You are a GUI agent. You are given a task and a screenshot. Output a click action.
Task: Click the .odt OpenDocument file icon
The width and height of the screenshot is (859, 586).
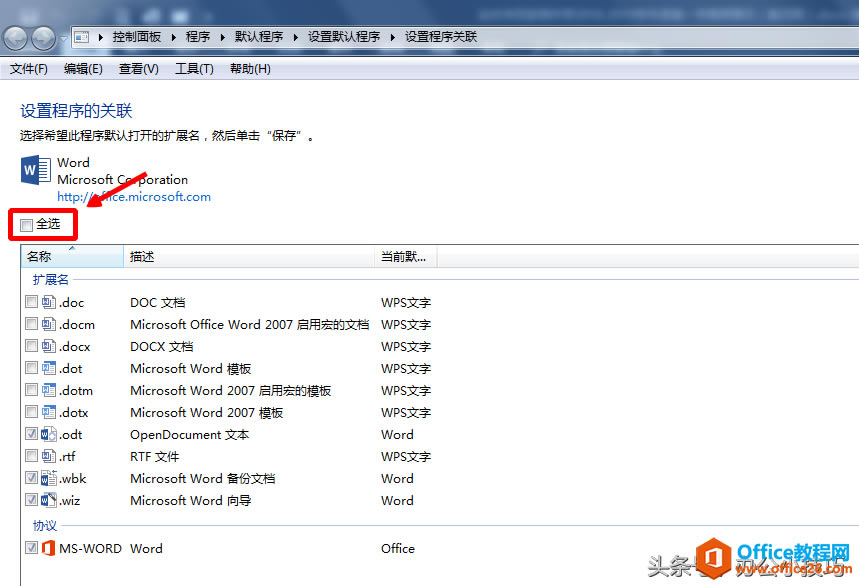(49, 434)
